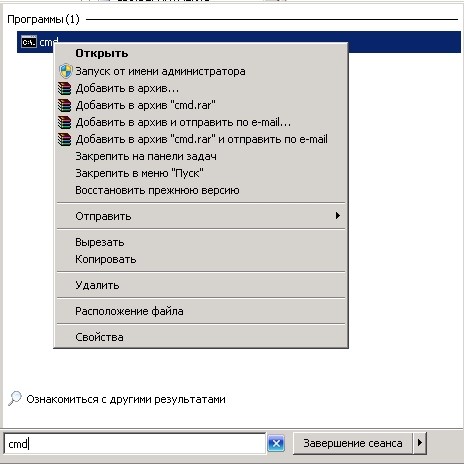Click the cmd program icon
This screenshot has height=464, width=464.
point(29,42)
